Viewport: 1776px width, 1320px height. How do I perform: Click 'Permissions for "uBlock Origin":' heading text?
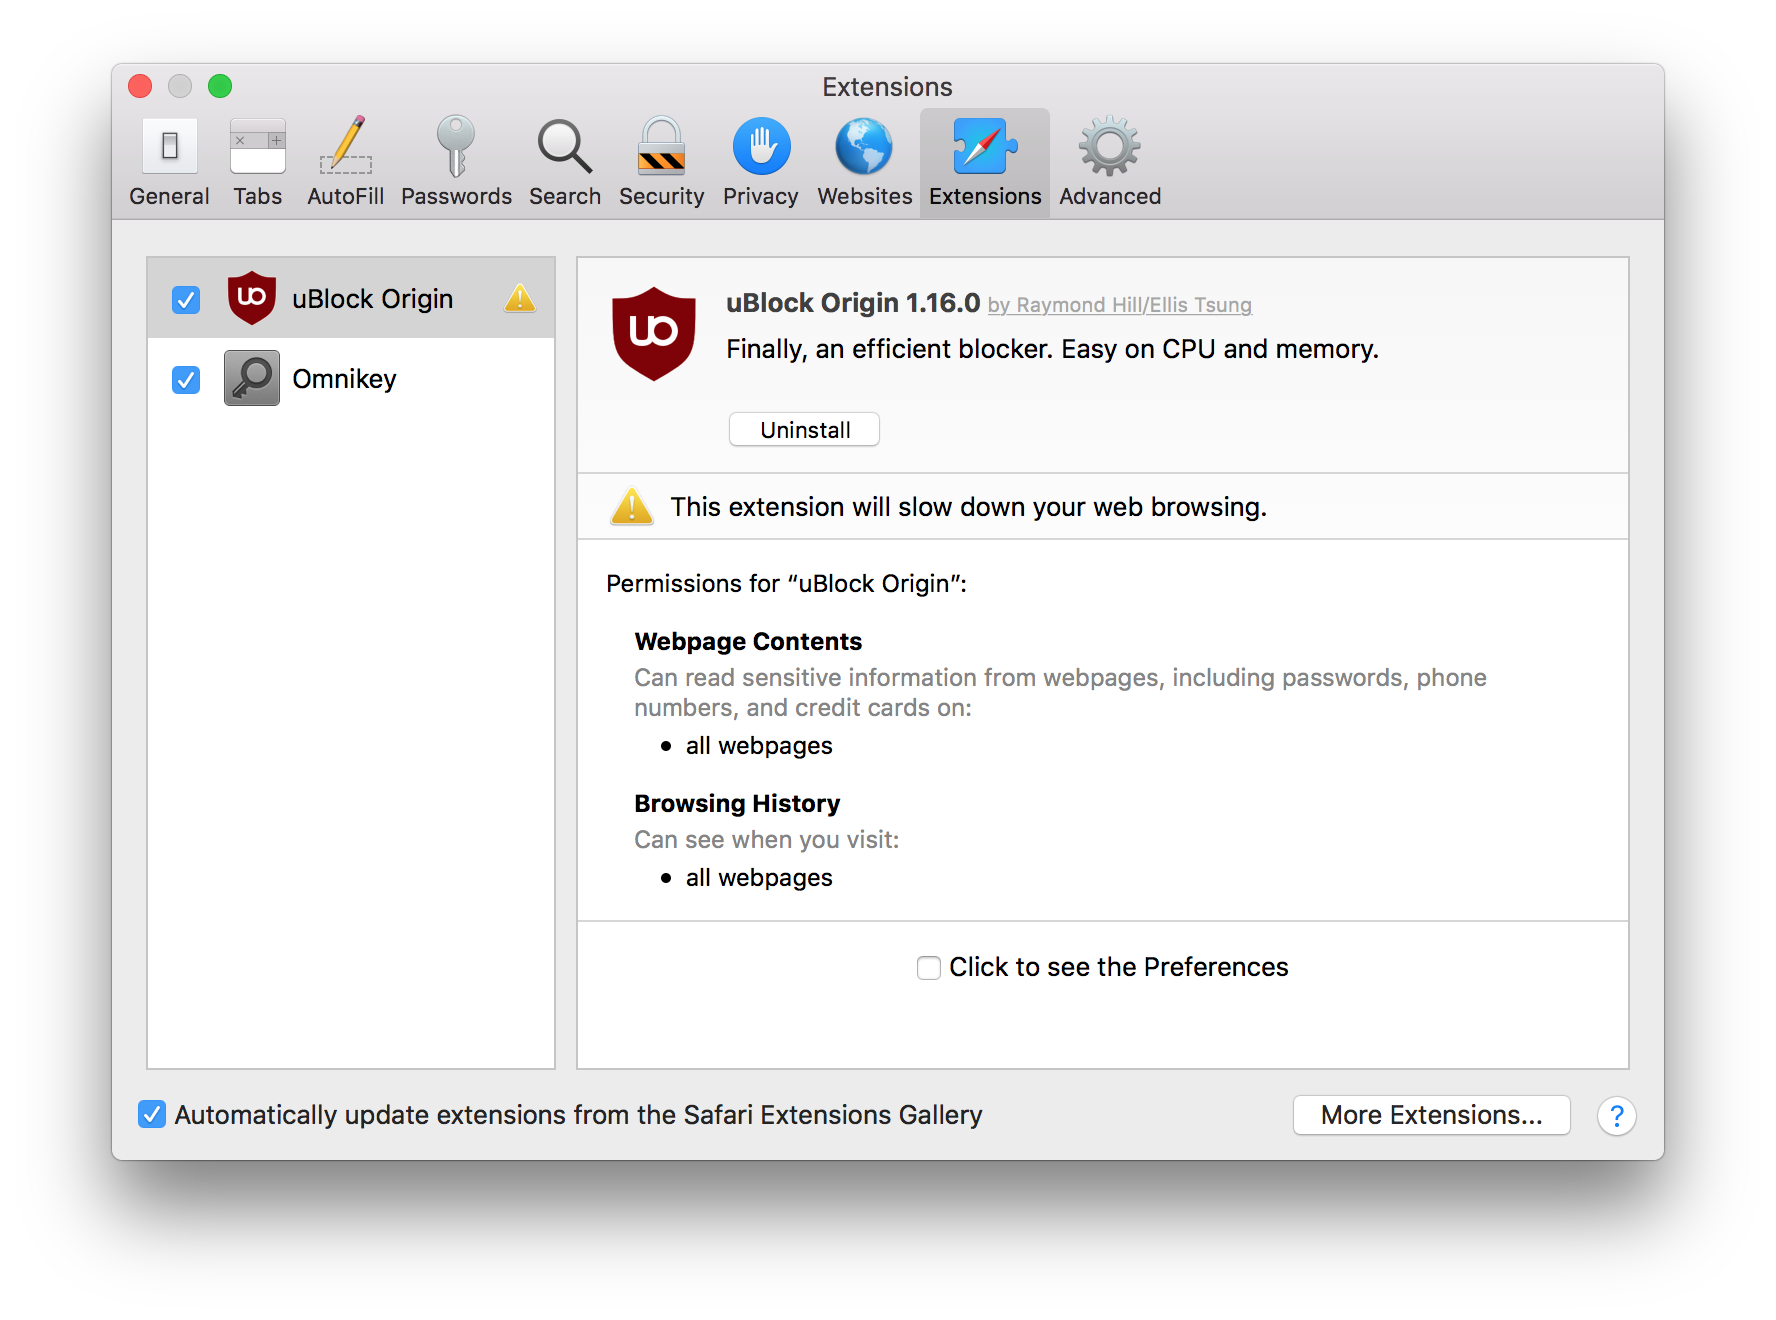pyautogui.click(x=786, y=583)
